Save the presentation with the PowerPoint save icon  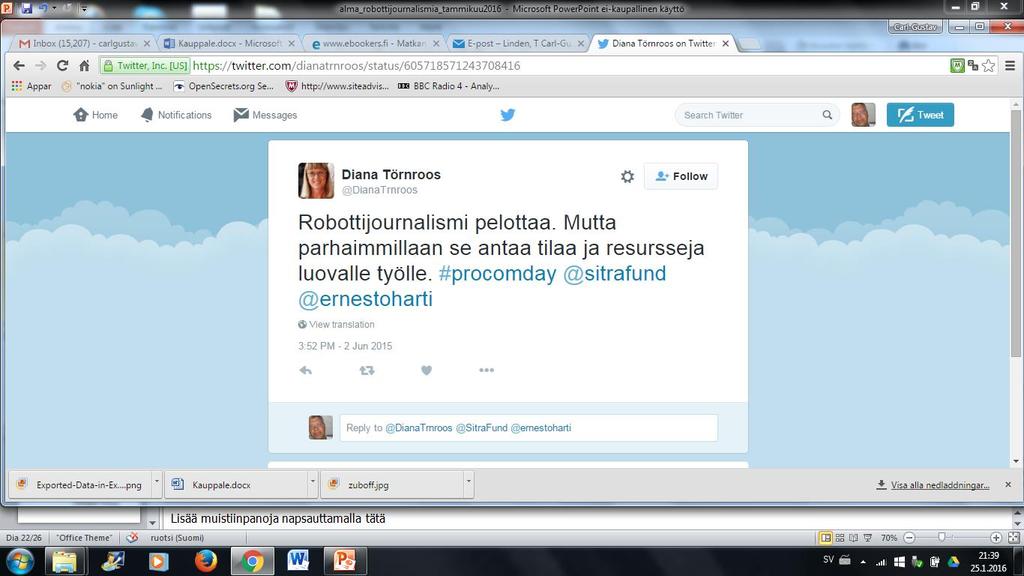point(26,8)
